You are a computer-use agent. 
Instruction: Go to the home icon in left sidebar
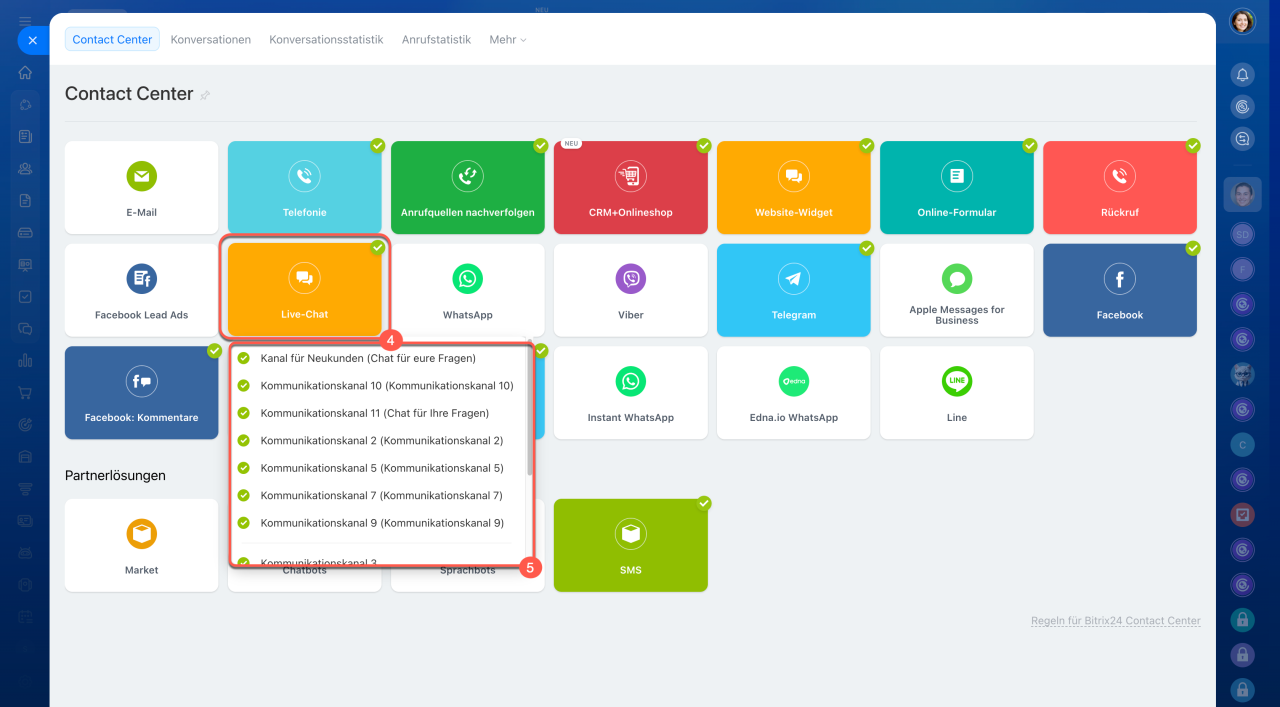point(25,73)
